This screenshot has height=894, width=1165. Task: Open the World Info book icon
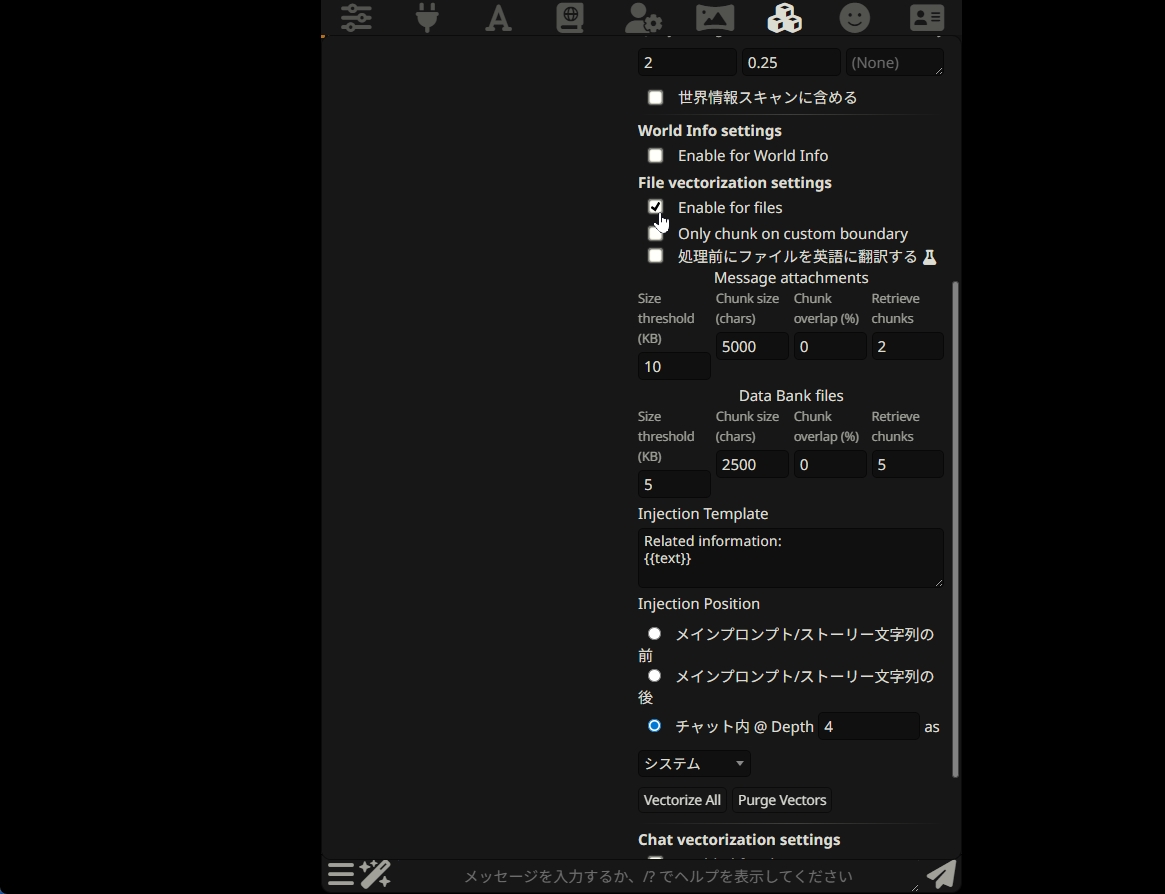point(570,17)
